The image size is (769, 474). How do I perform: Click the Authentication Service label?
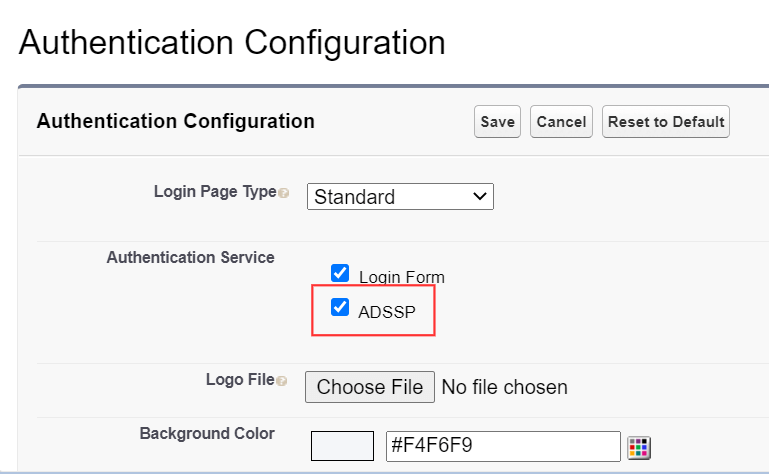pyautogui.click(x=190, y=257)
